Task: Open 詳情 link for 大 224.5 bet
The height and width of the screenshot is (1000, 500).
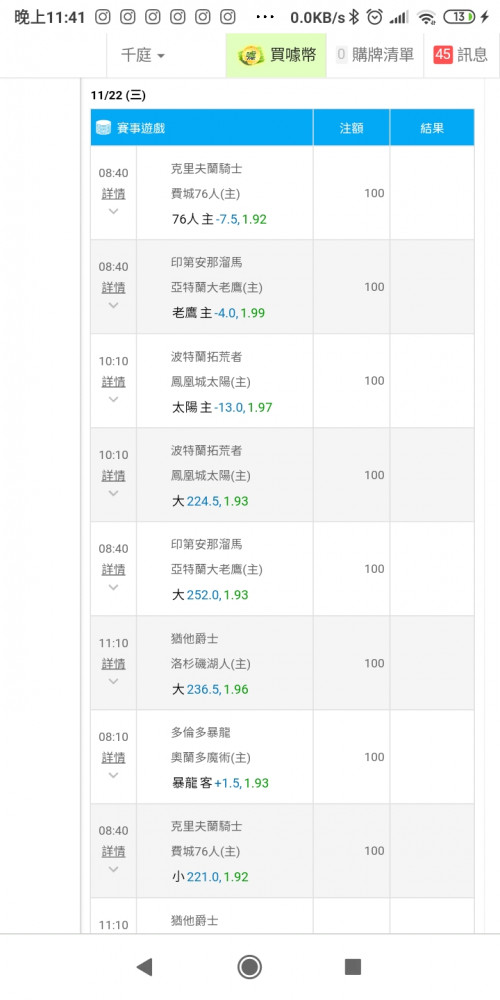Action: point(114,476)
